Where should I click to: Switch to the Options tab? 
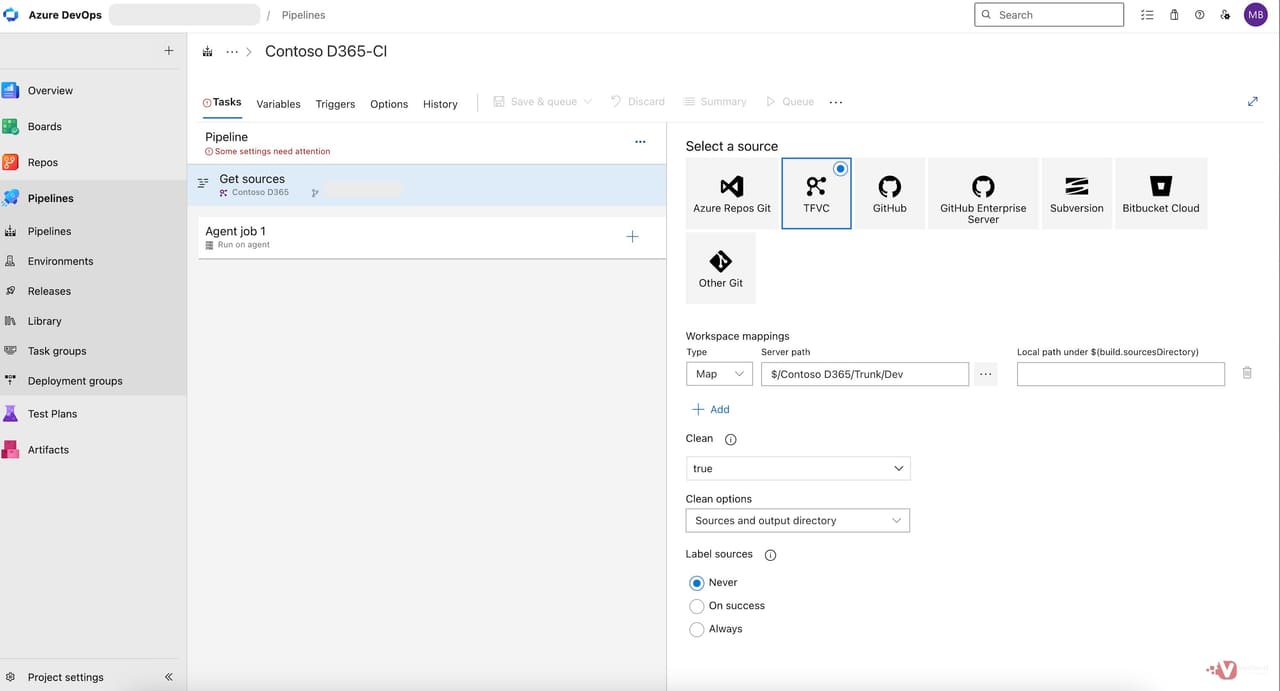(x=389, y=104)
